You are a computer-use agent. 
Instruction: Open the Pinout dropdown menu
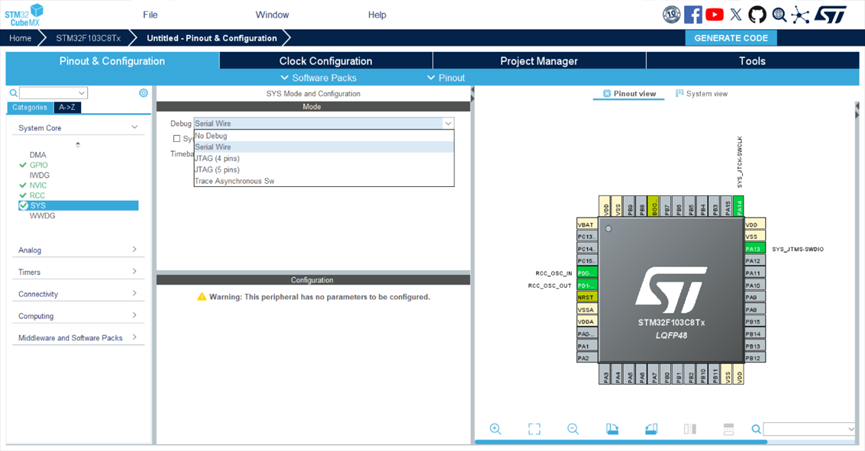(446, 78)
